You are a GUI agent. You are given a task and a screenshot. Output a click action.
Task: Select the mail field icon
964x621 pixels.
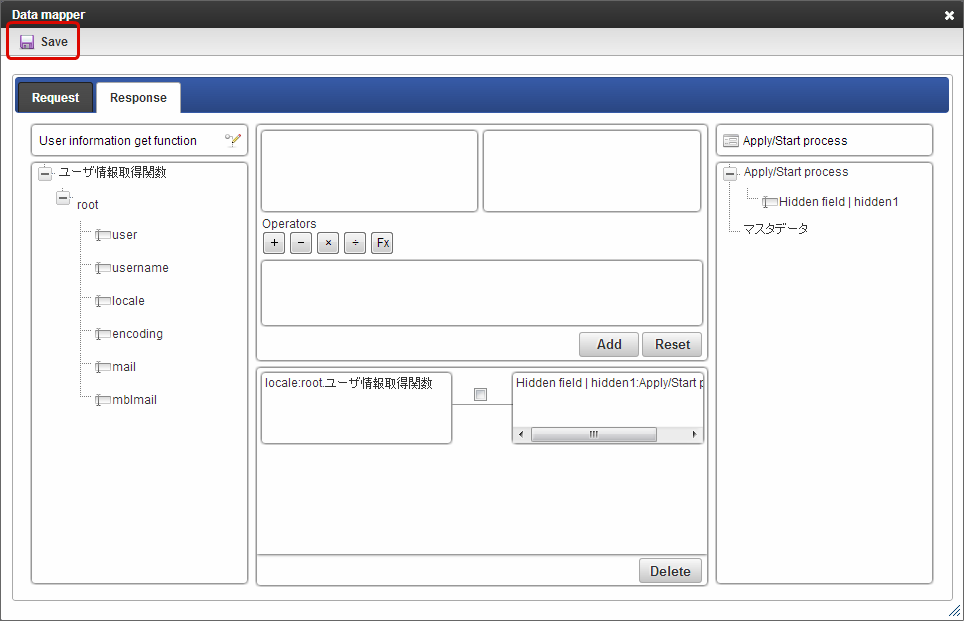103,367
